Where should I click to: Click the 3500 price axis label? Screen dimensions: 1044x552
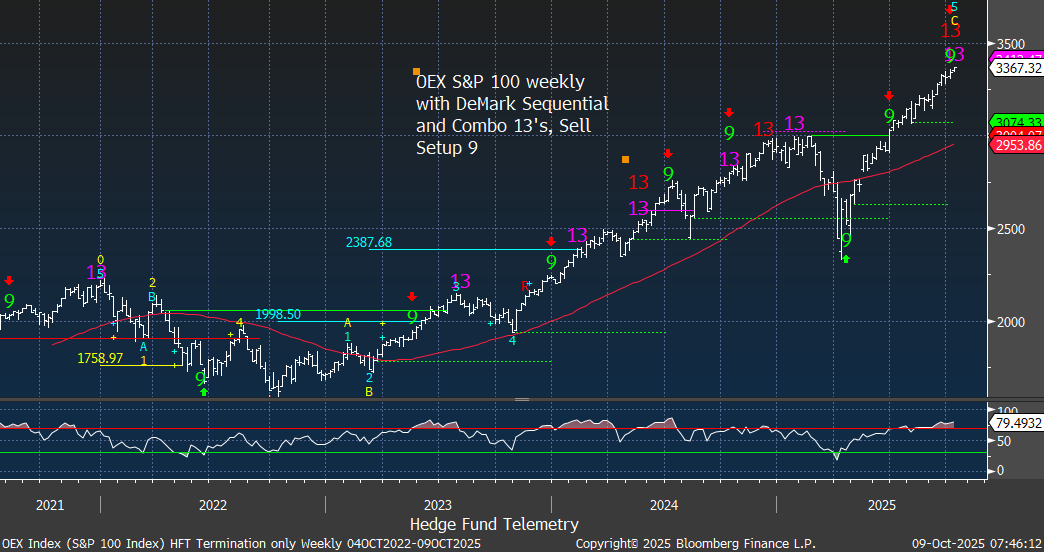1012,44
